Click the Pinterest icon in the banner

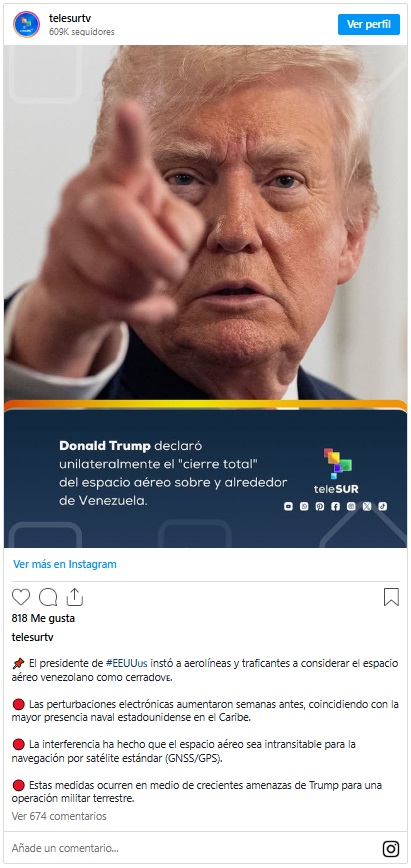click(x=320, y=506)
